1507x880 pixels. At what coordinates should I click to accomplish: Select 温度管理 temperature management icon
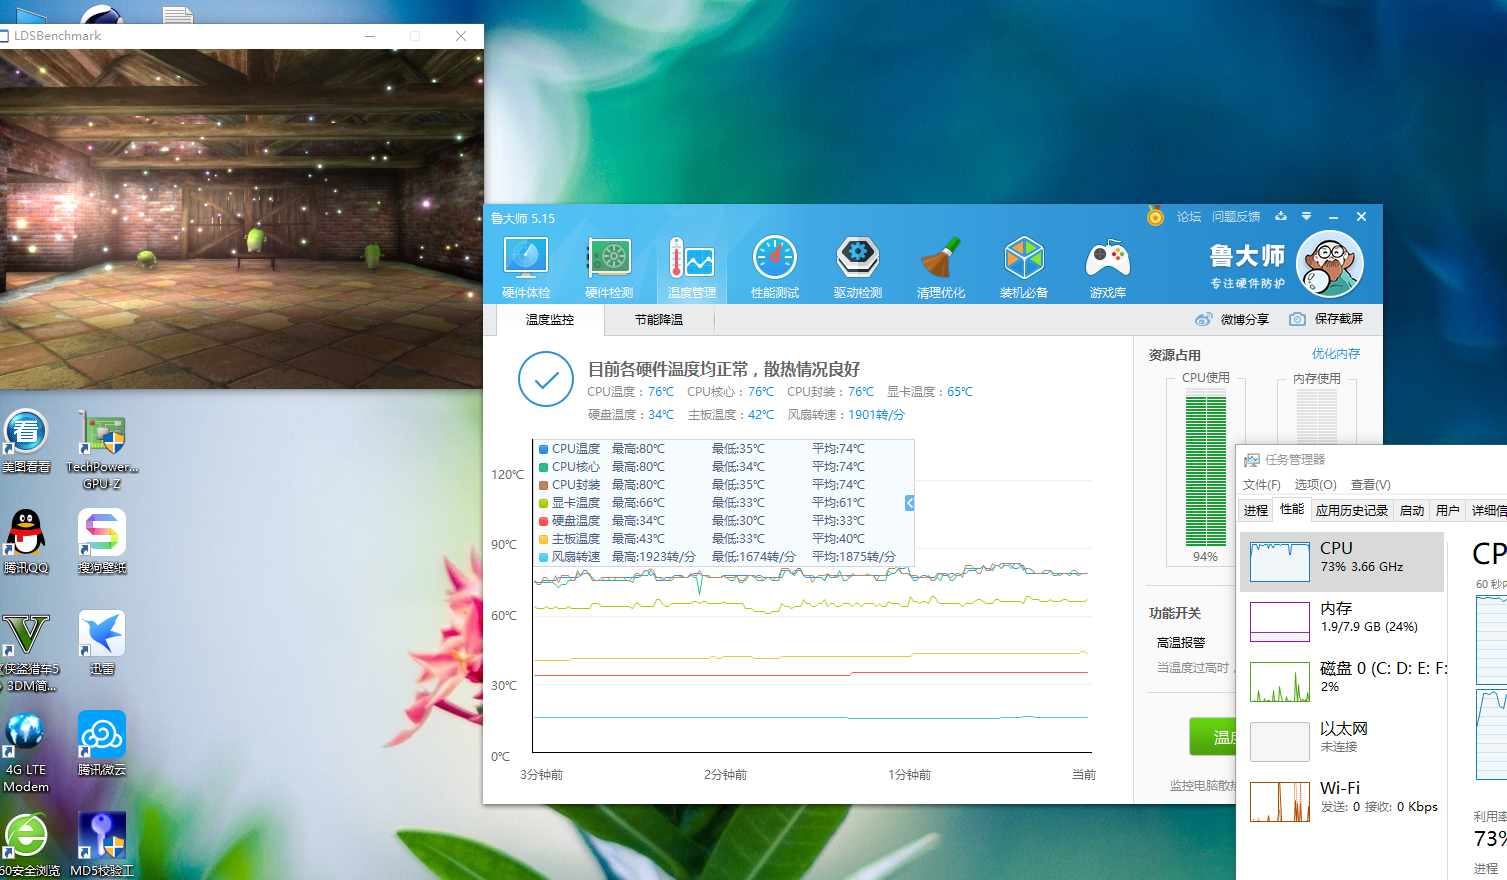692,268
